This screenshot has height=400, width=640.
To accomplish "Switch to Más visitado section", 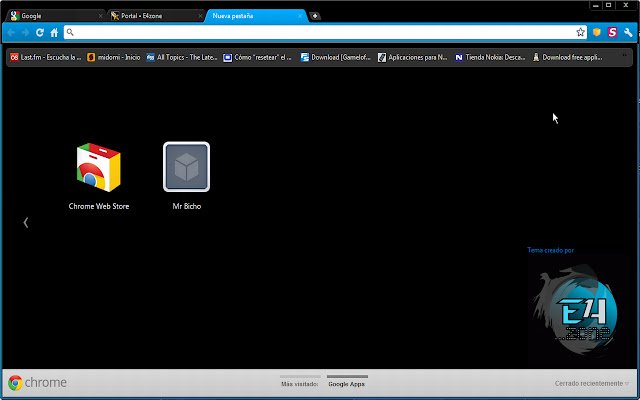I will 300,381.
